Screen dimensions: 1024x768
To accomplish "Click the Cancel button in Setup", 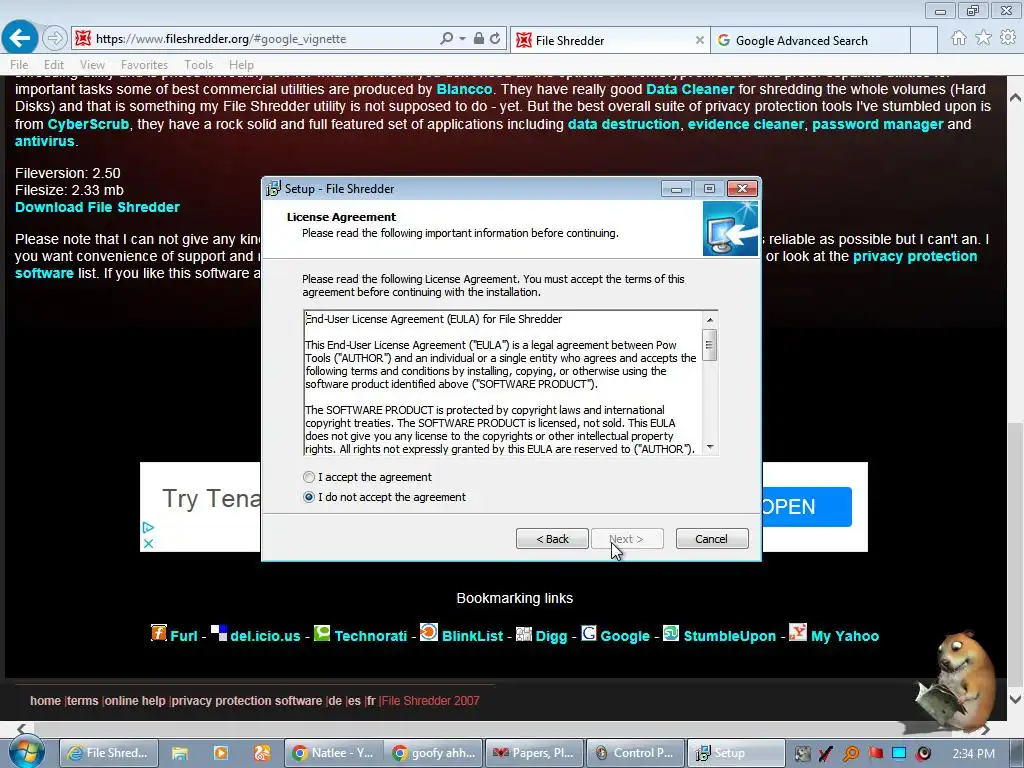I will tap(711, 539).
